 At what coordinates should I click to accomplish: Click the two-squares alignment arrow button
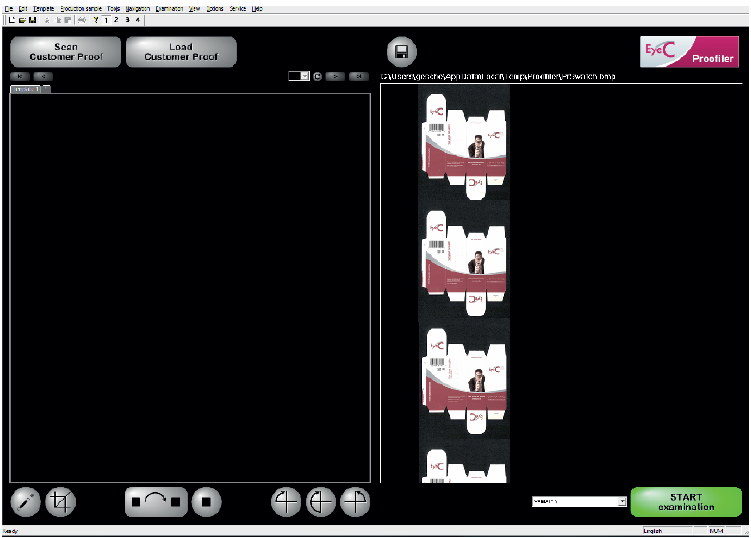tap(156, 502)
